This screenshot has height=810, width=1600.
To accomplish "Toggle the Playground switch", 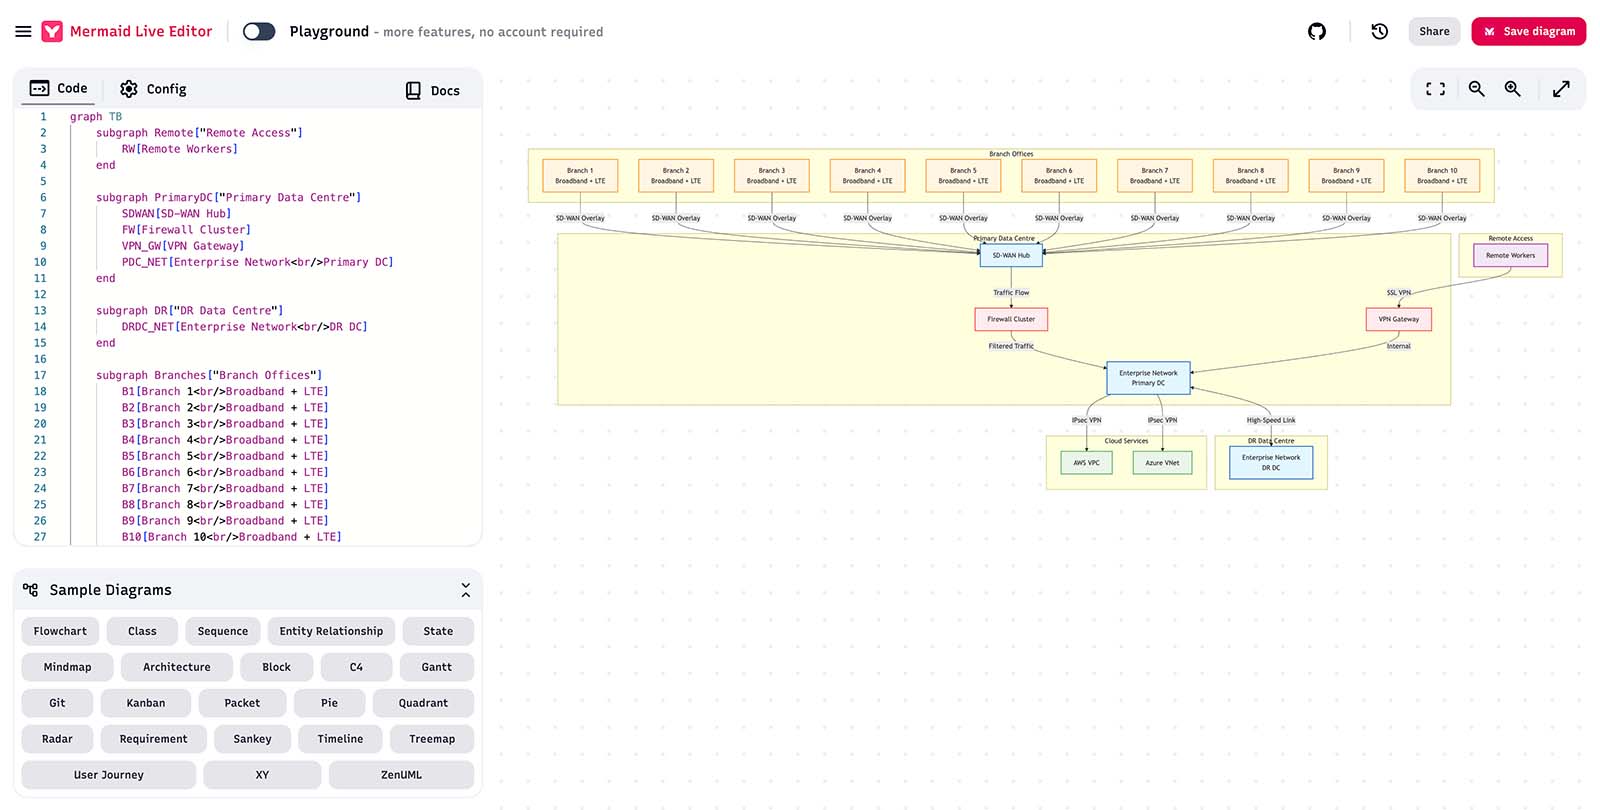I will pos(259,31).
